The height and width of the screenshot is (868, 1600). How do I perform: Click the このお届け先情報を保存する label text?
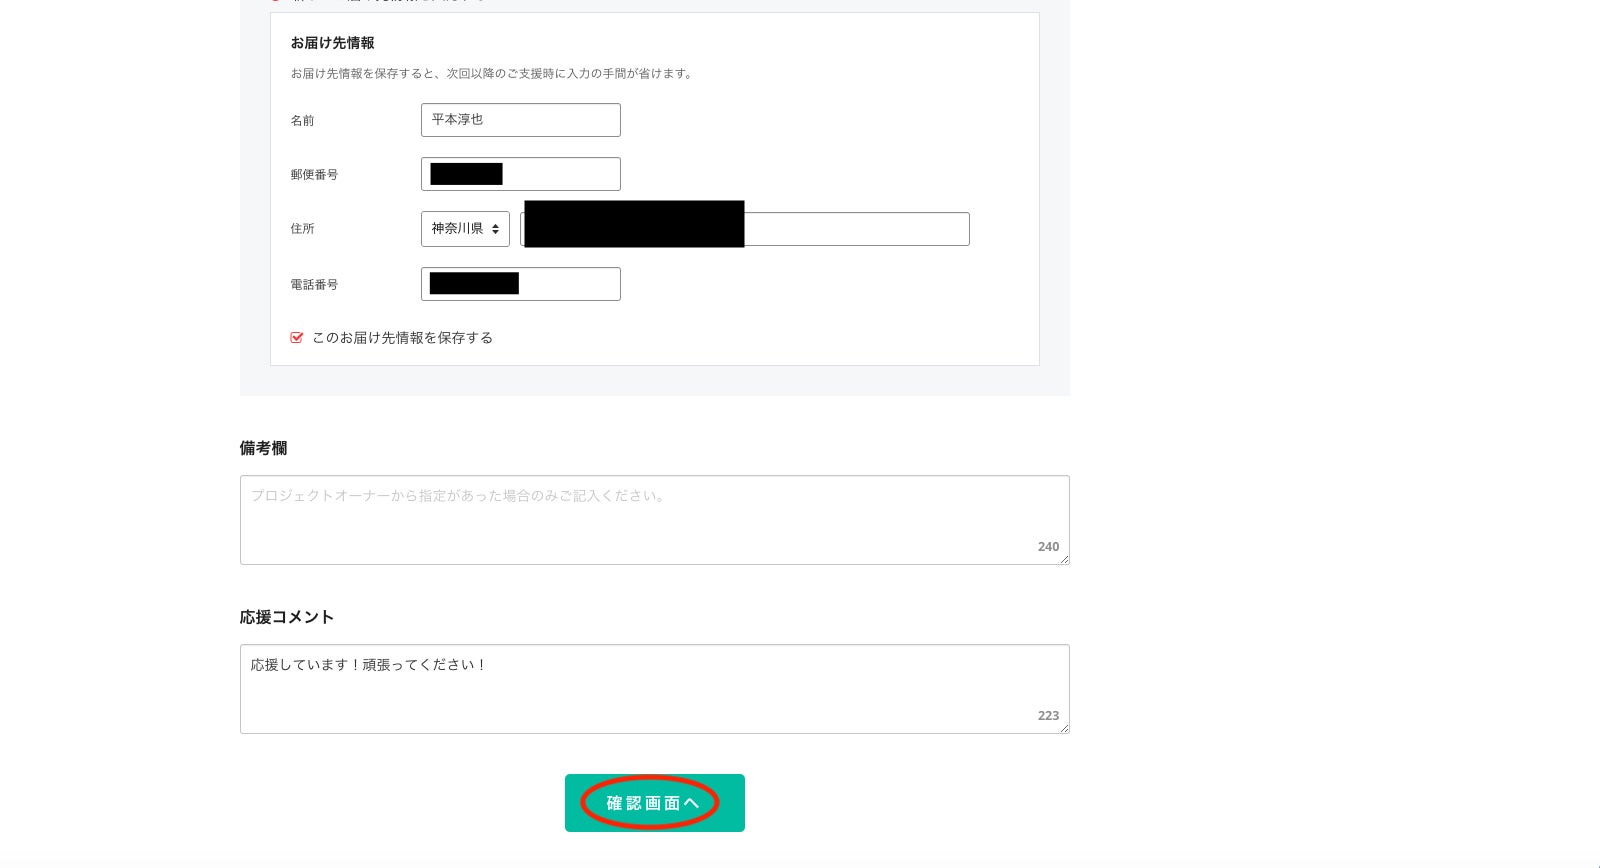[402, 338]
